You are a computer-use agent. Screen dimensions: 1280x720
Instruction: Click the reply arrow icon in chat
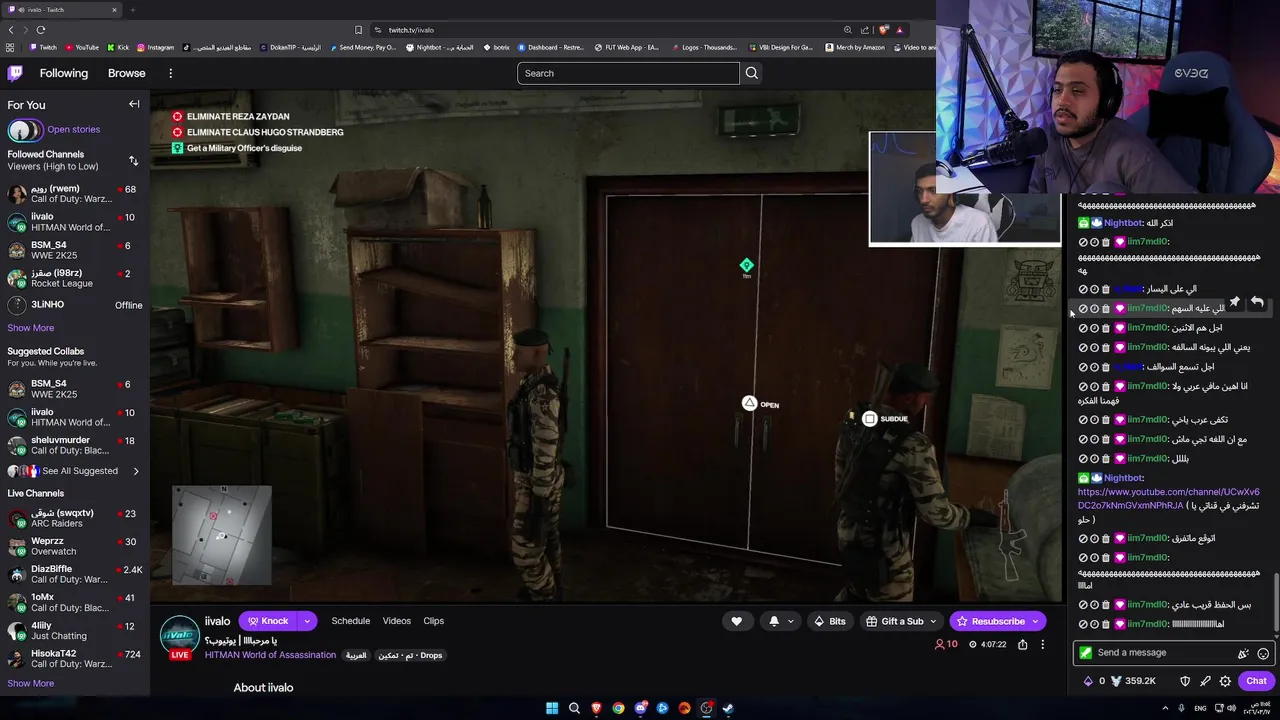point(1257,302)
